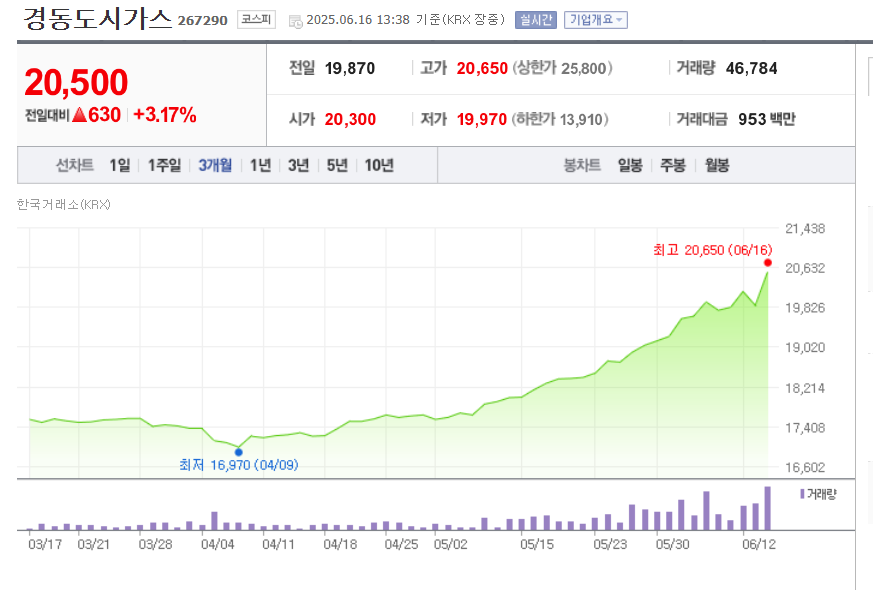Screen dimensions: 873x590
Task: Select the 3개월 line chart period
Action: click(x=215, y=165)
